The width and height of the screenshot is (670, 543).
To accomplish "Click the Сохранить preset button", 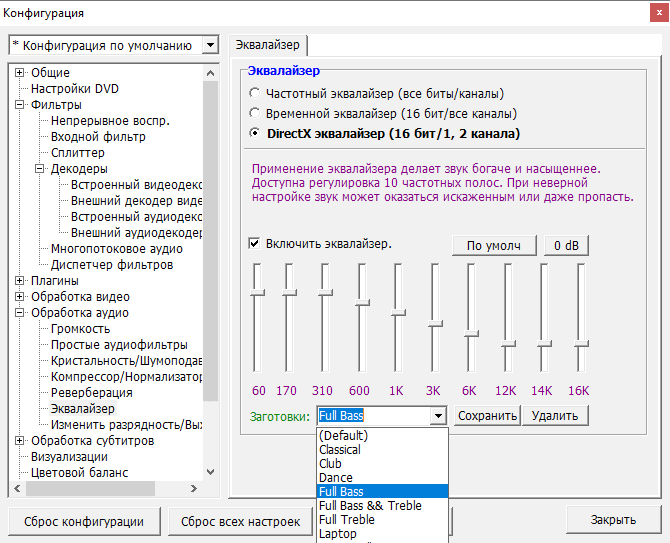I will 487,416.
